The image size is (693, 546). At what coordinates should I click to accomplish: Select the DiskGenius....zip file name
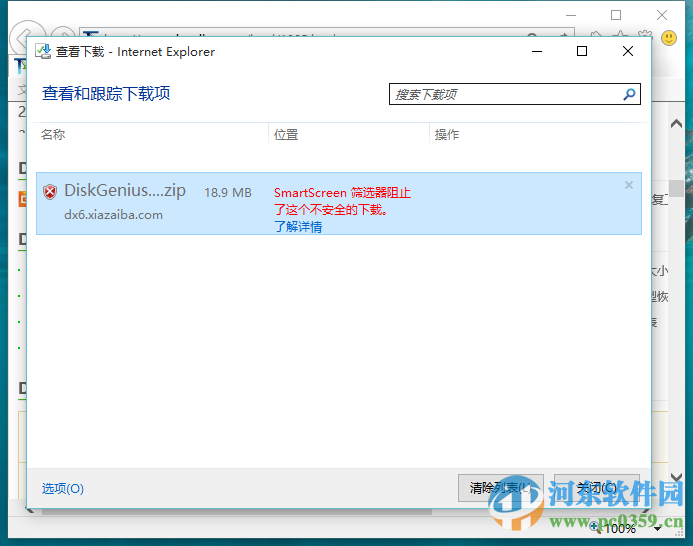[x=125, y=191]
